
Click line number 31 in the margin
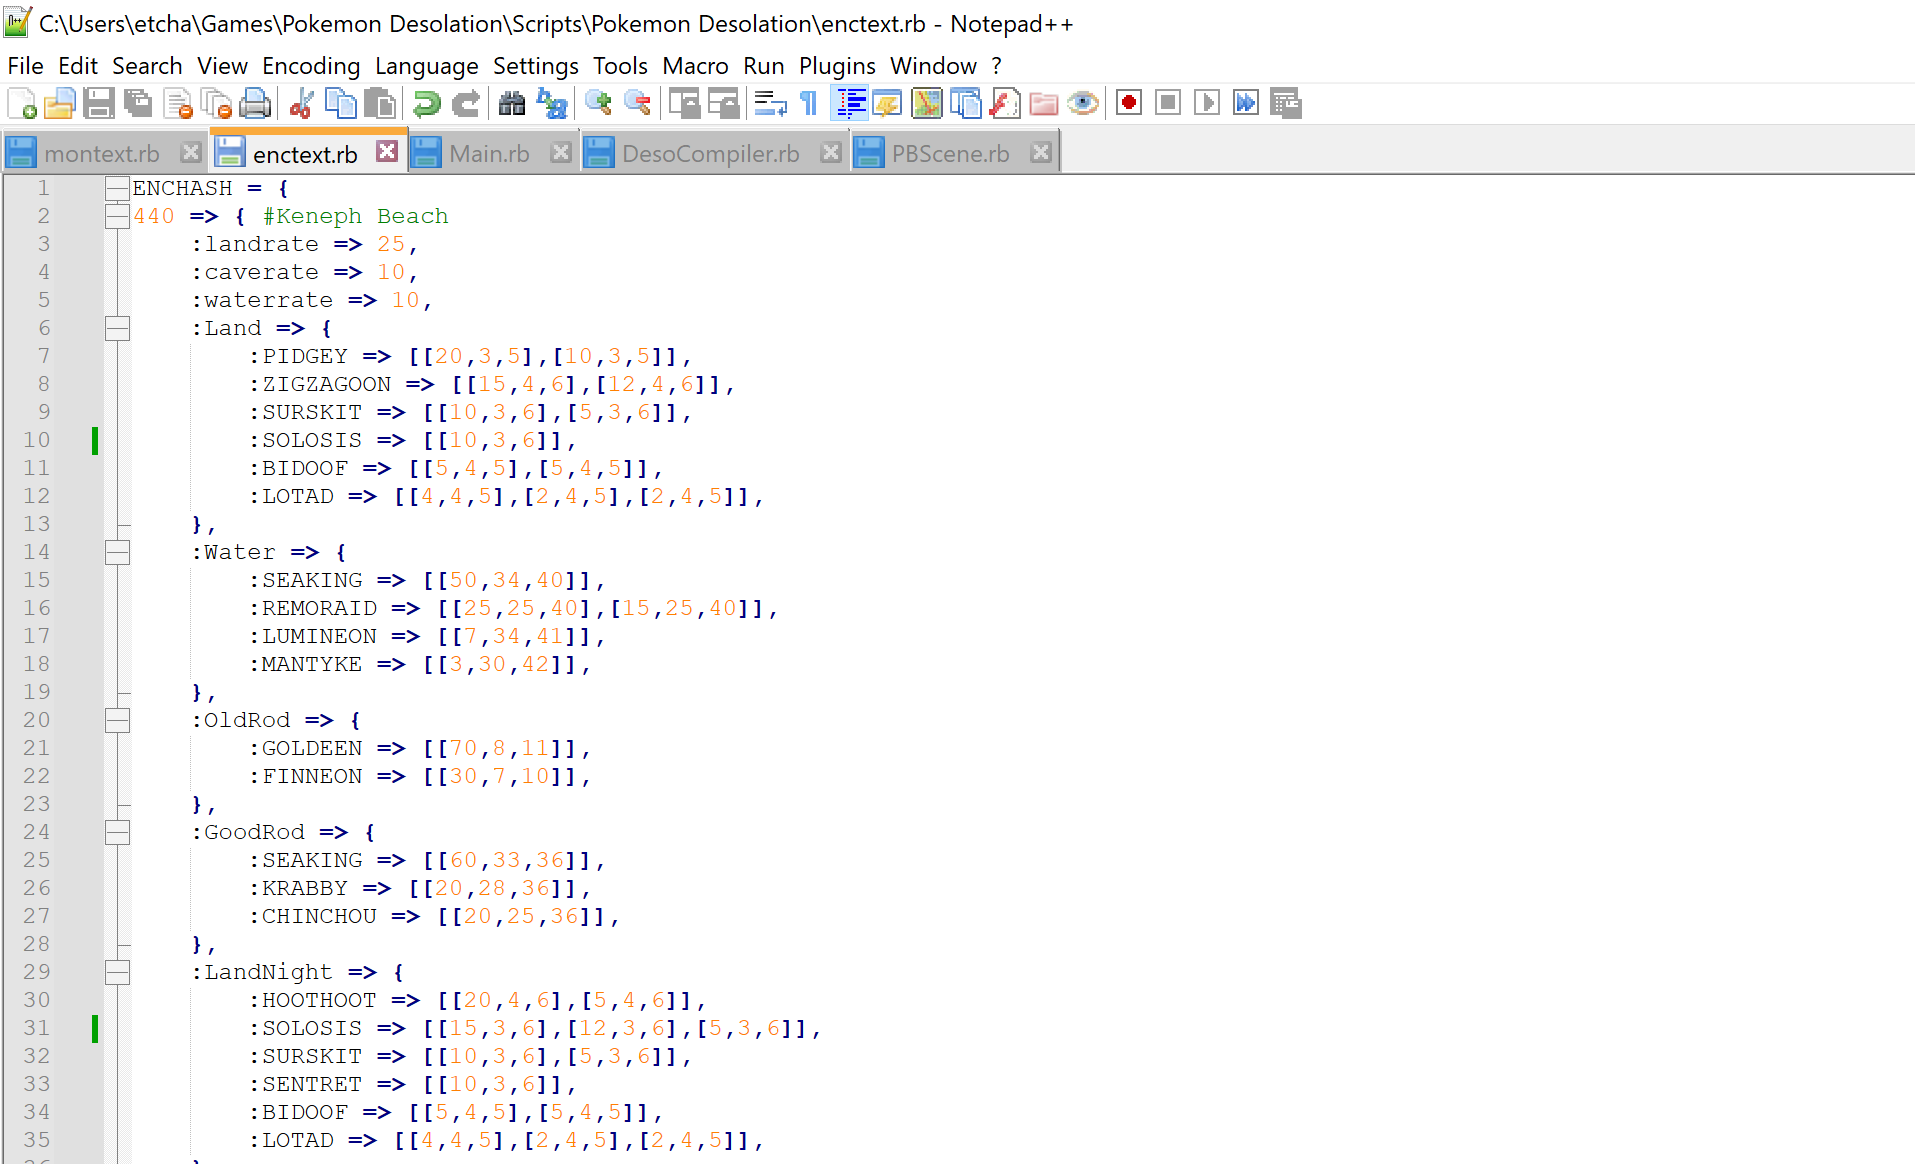tap(37, 1028)
